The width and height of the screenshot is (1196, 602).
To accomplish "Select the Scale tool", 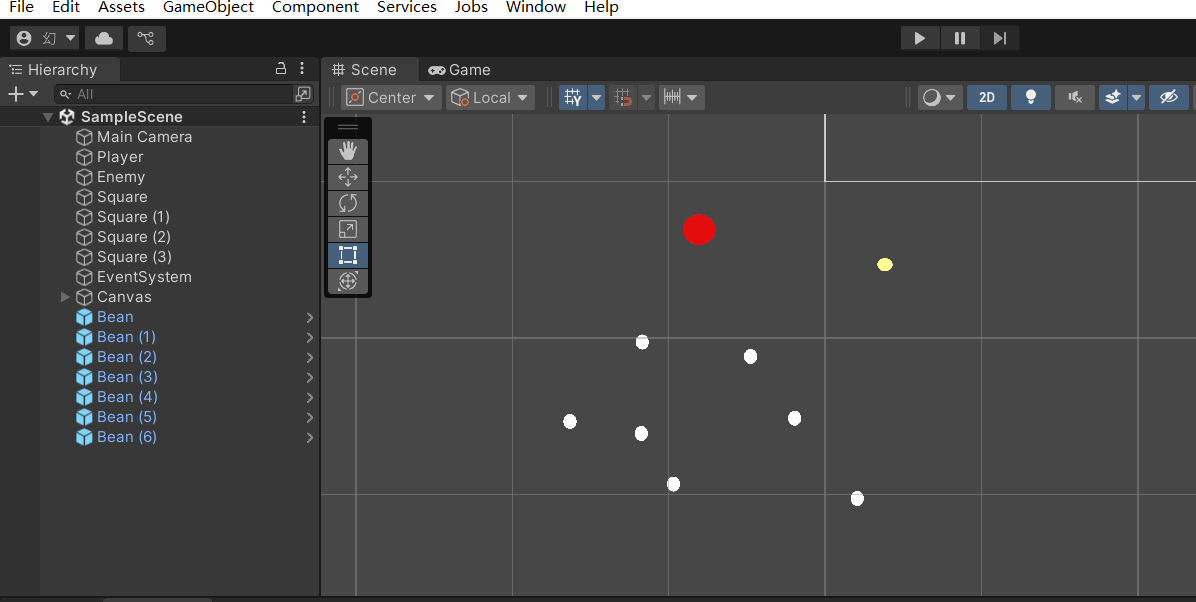I will (348, 229).
